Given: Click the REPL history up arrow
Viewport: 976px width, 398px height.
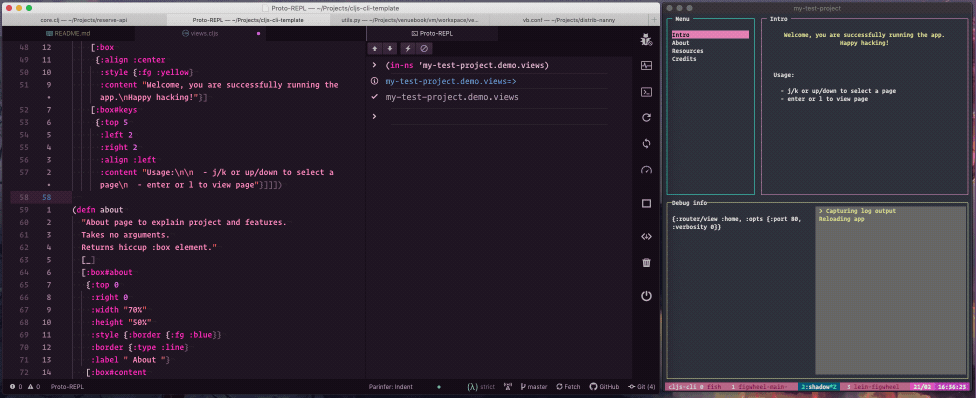Looking at the screenshot, I should click(375, 49).
